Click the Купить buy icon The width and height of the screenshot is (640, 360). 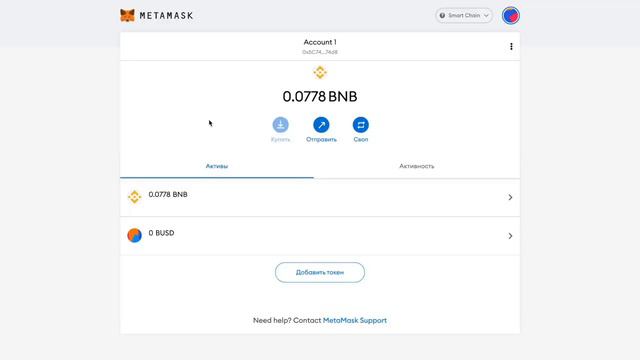[280, 125]
